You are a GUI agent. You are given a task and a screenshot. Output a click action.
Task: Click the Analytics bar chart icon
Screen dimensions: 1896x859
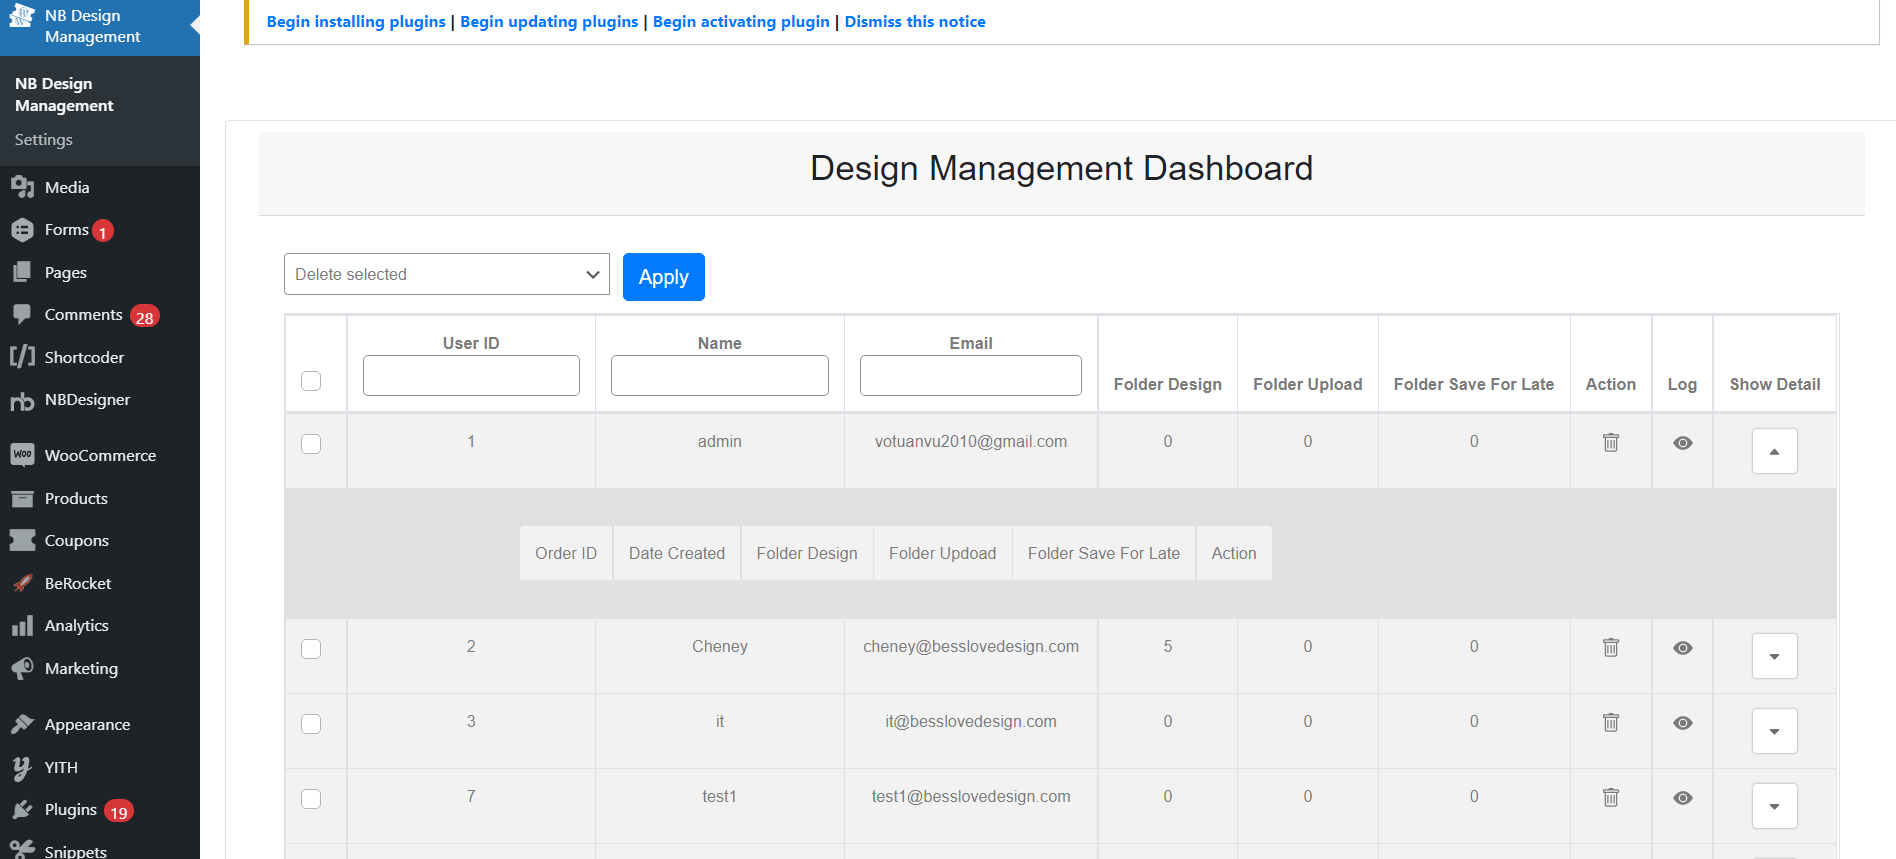coord(22,626)
